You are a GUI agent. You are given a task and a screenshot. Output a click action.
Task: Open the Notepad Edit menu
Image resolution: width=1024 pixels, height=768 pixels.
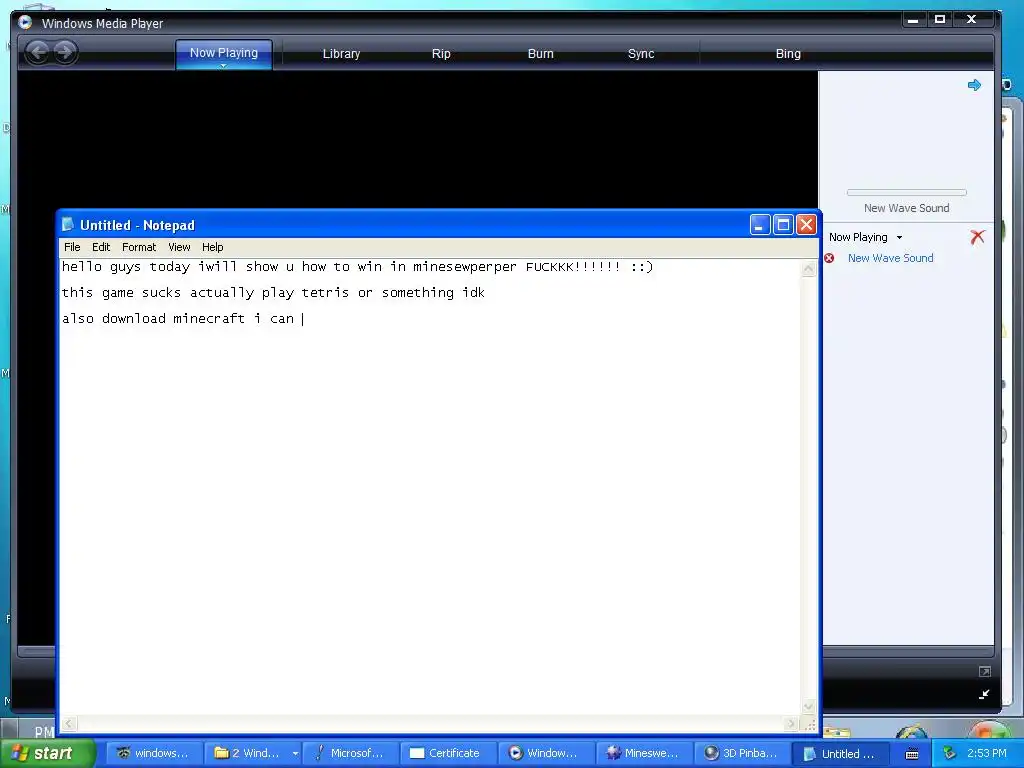[x=101, y=247]
